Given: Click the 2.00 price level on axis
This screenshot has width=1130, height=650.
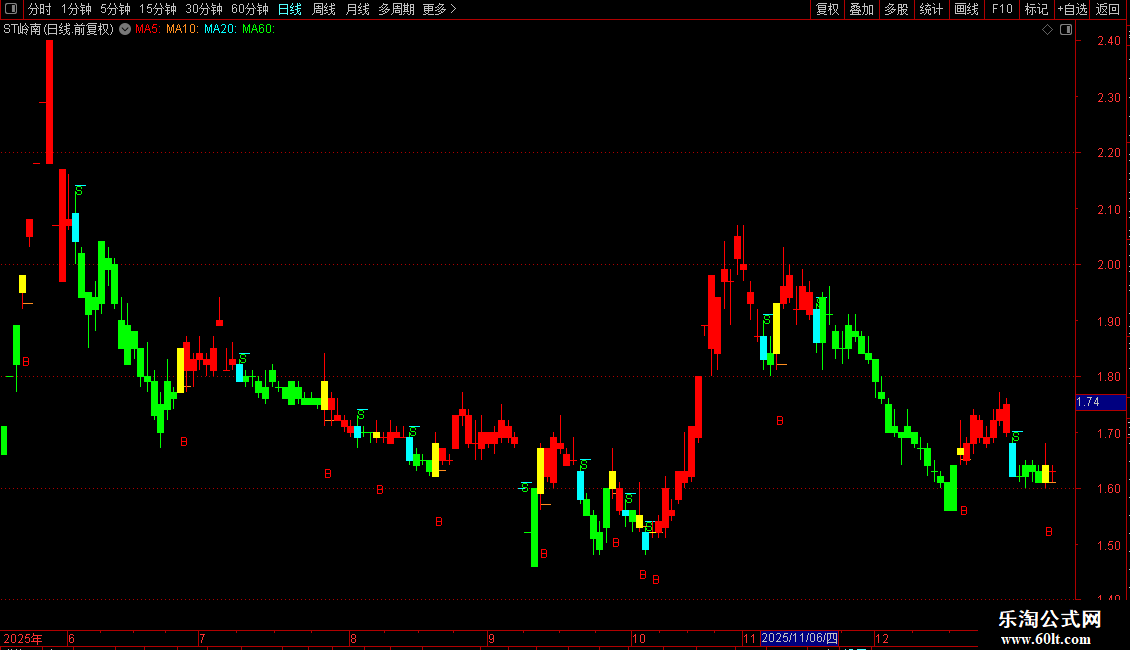Looking at the screenshot, I should tap(1108, 264).
